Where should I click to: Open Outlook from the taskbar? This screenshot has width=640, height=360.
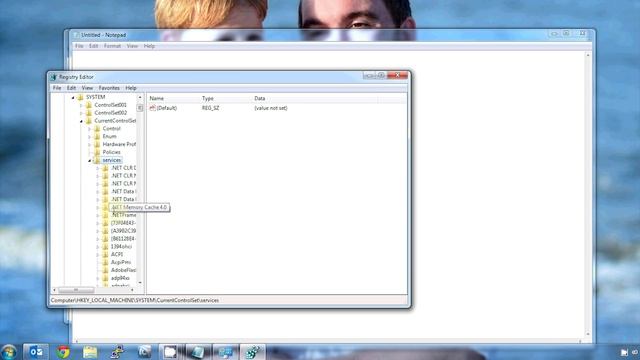pos(36,352)
